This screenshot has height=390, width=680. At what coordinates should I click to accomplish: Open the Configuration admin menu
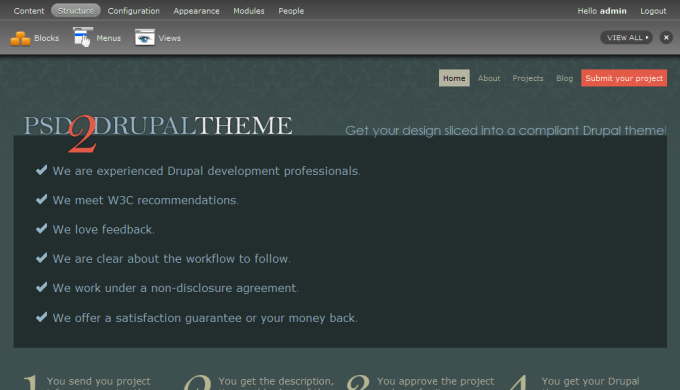134,11
